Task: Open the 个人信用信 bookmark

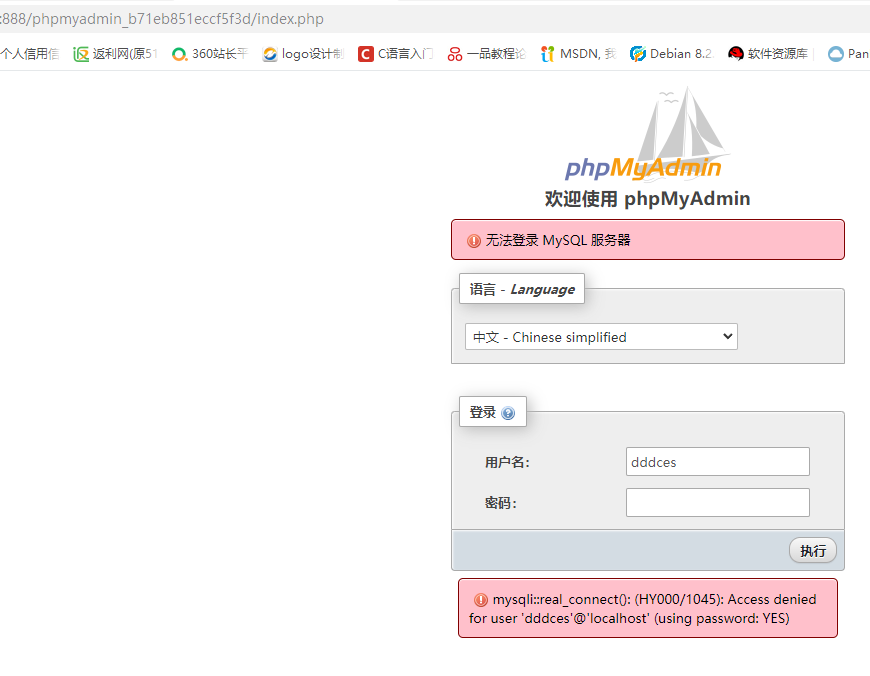Action: [x=29, y=54]
